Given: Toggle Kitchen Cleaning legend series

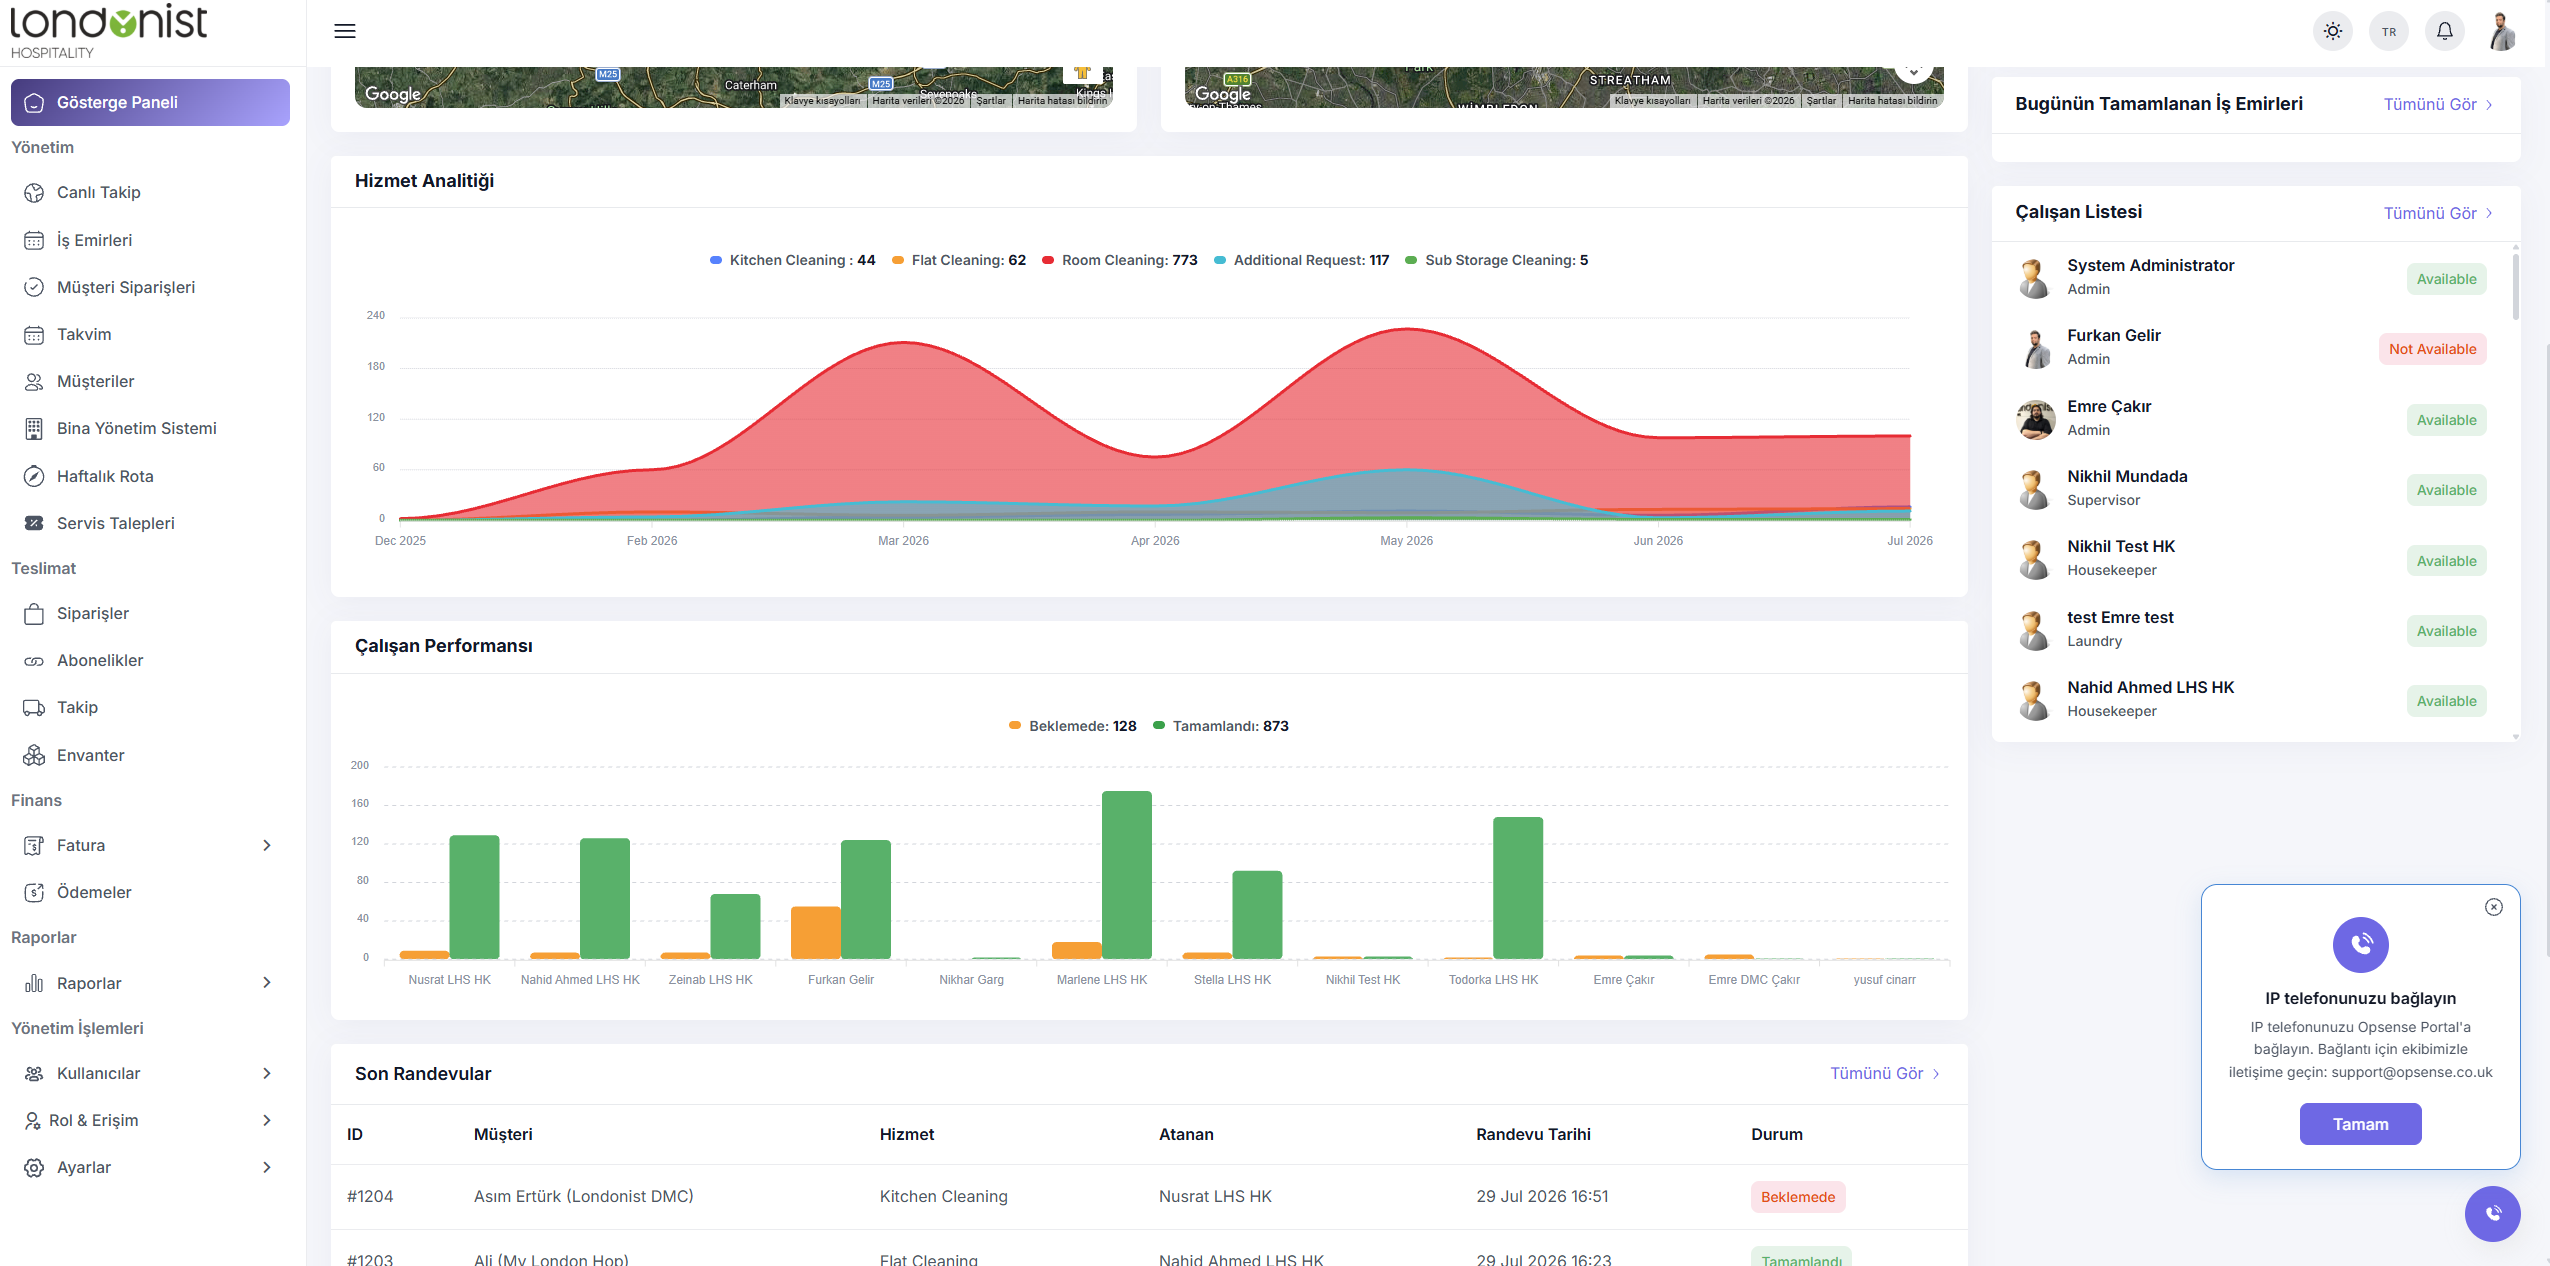Looking at the screenshot, I should pos(792,260).
